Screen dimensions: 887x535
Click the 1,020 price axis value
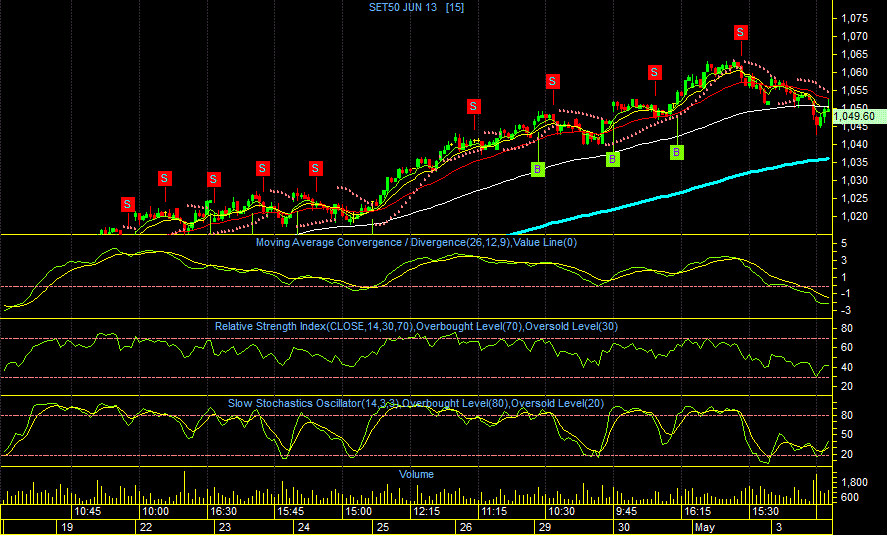(x=854, y=216)
